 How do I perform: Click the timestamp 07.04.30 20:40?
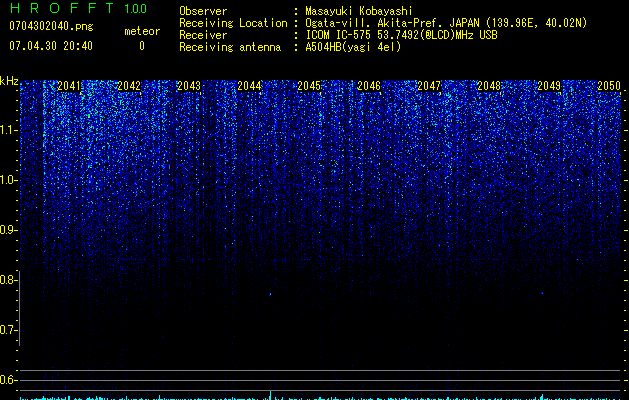pyautogui.click(x=51, y=46)
